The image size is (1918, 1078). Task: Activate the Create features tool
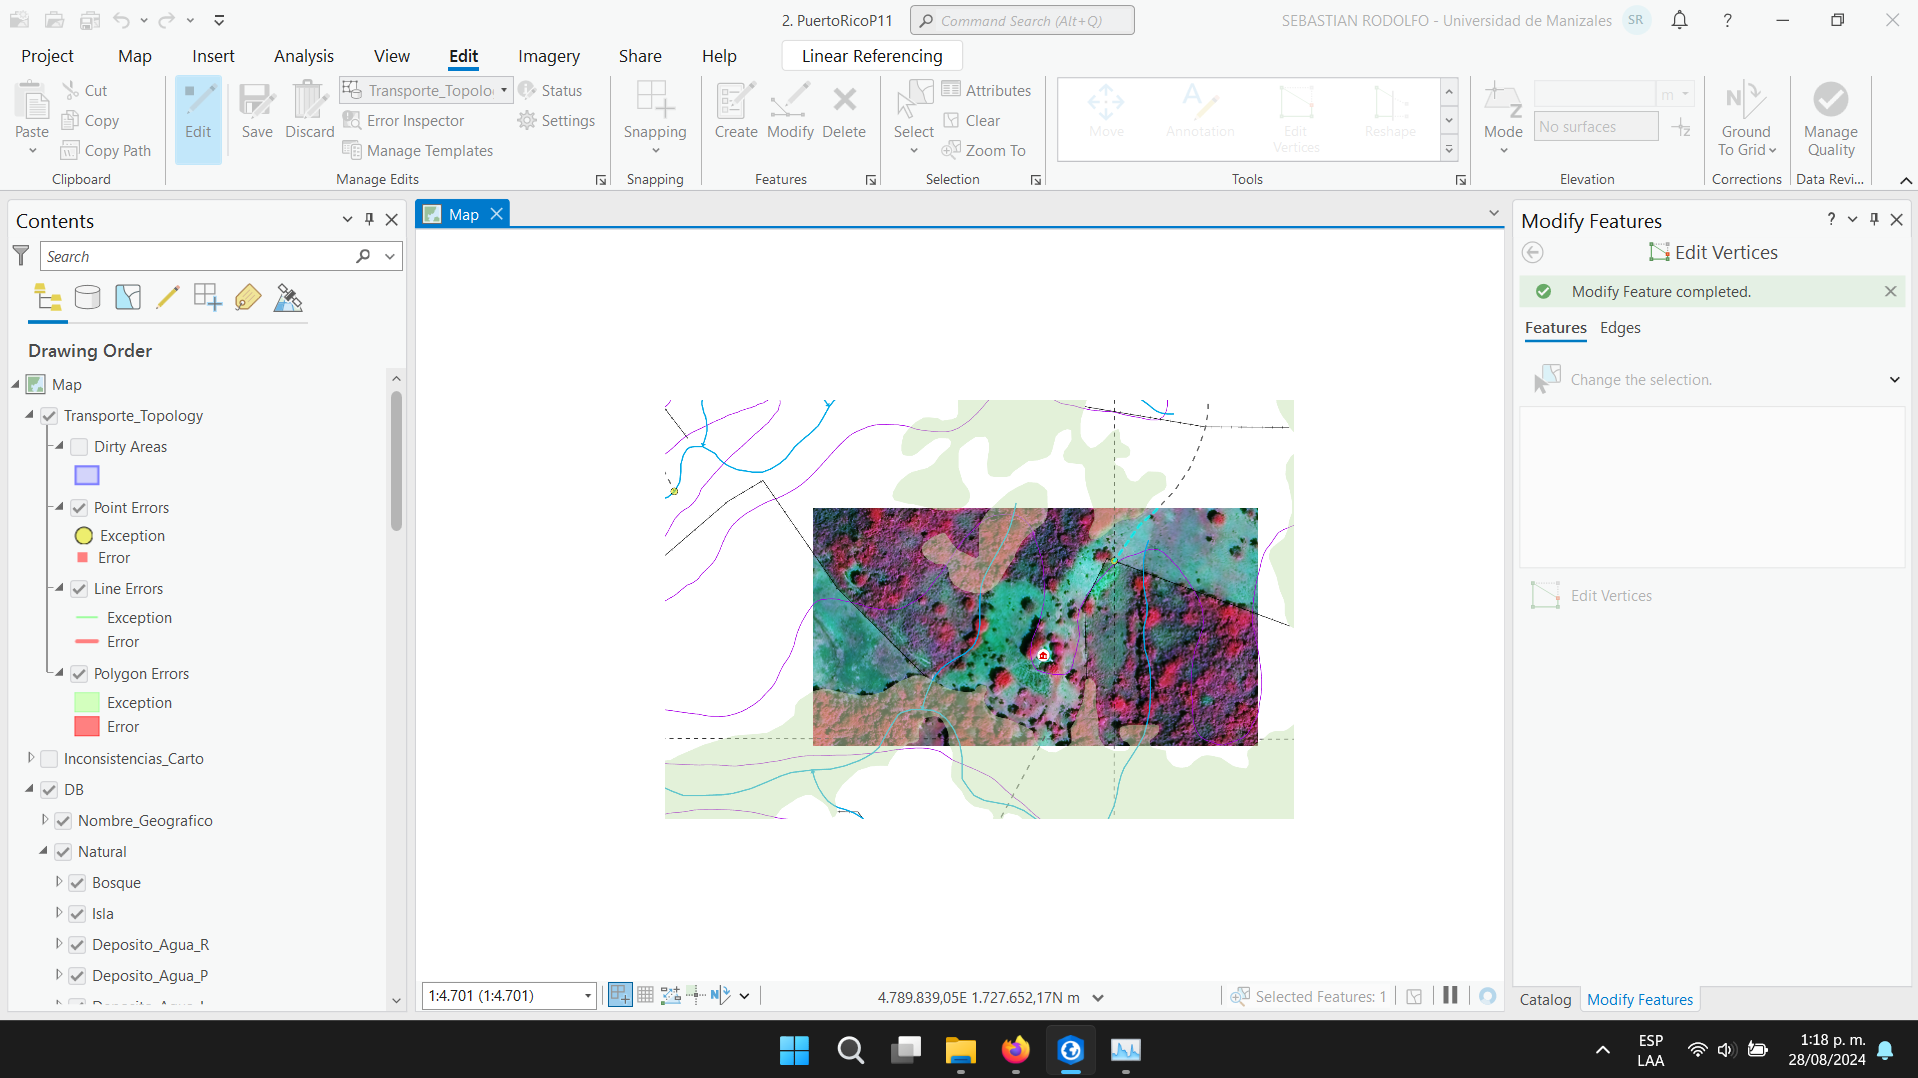coord(735,113)
